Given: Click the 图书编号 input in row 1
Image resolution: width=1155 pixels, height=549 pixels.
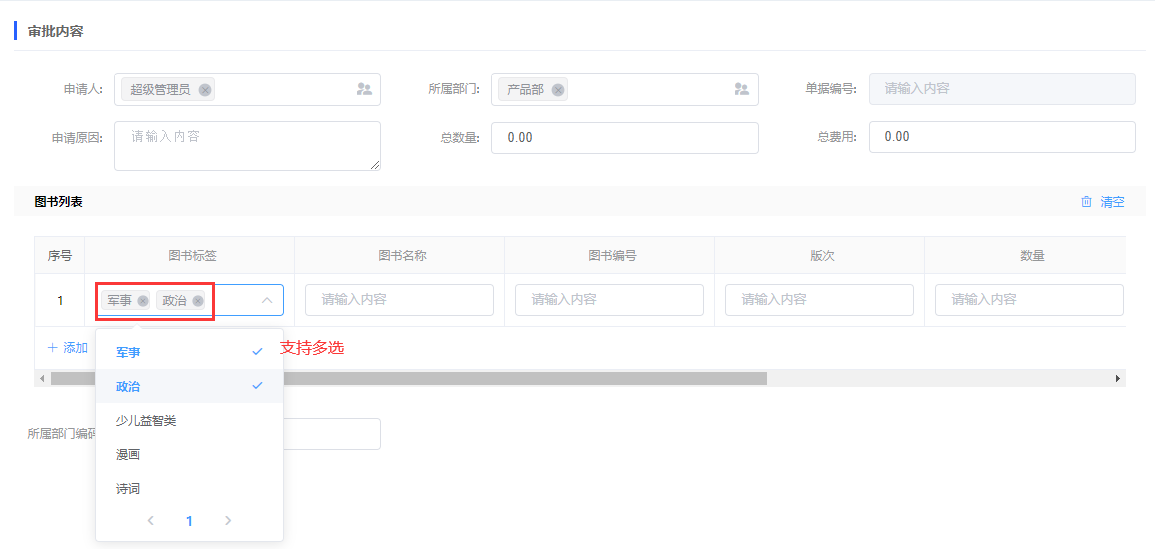Looking at the screenshot, I should (609, 300).
